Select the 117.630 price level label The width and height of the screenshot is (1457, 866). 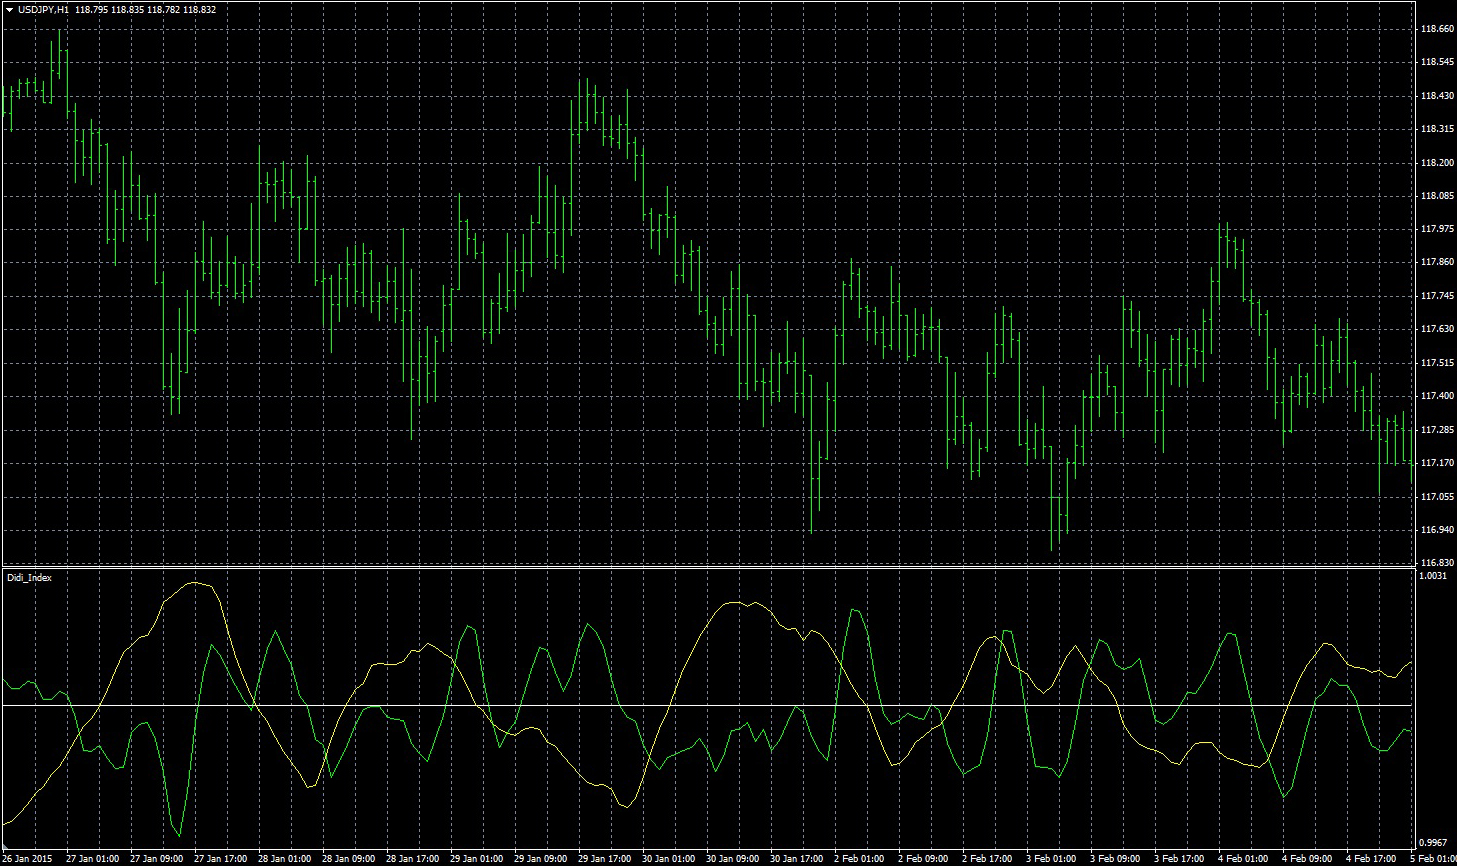1436,329
